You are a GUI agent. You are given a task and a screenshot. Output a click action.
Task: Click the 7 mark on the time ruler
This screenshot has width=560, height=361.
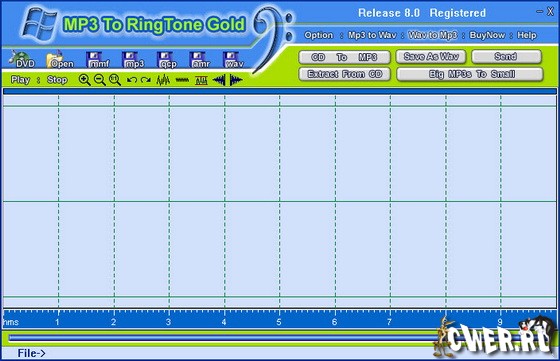tap(389, 322)
